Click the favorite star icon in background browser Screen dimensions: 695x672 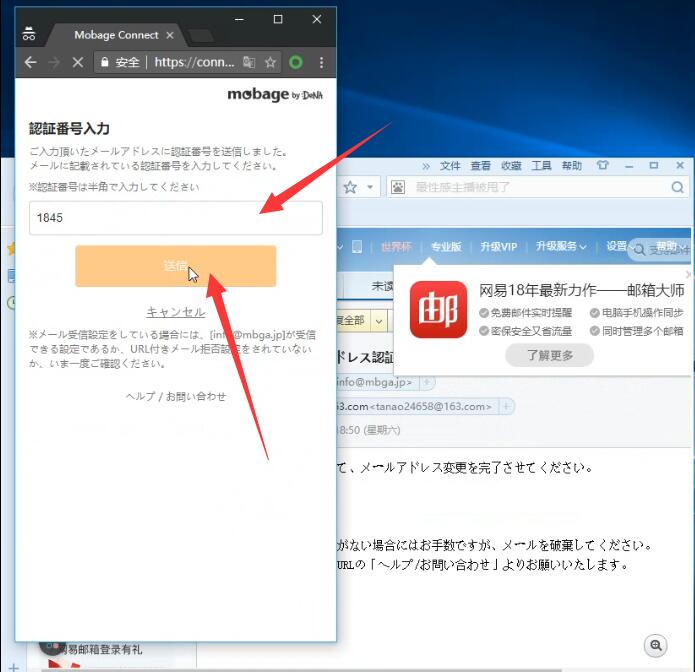[x=350, y=187]
